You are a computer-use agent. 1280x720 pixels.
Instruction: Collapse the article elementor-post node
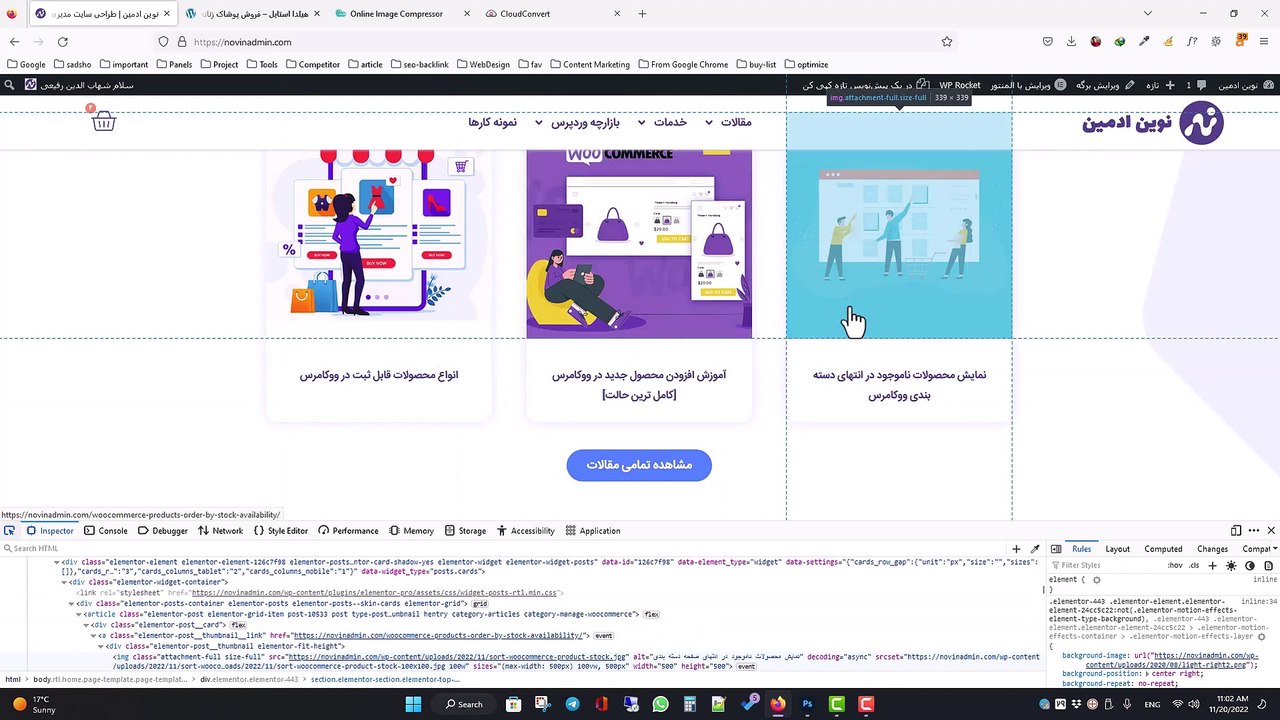(79, 614)
